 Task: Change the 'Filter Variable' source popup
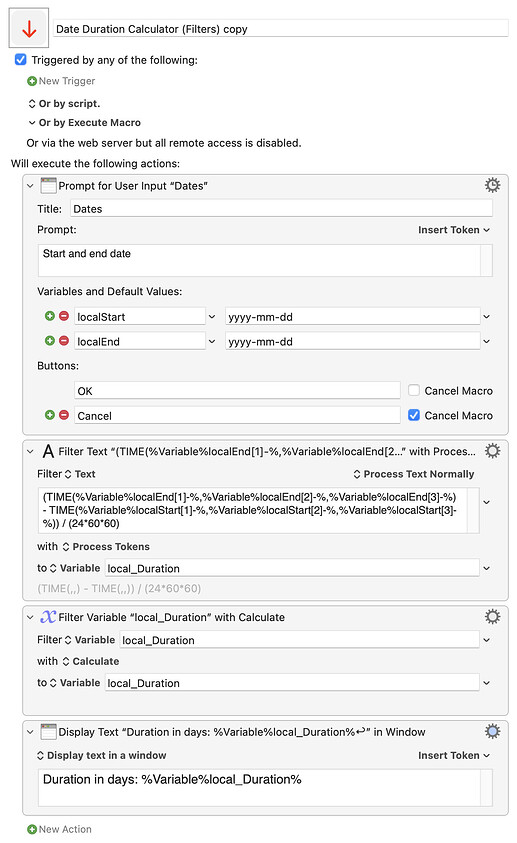pos(89,640)
